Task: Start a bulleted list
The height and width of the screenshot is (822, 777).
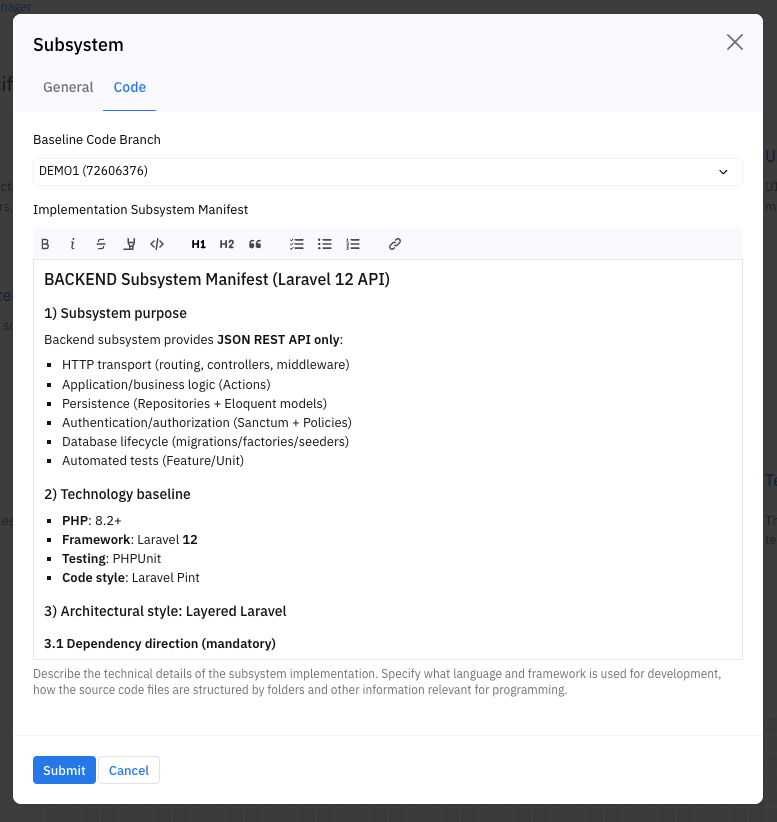Action: point(324,244)
